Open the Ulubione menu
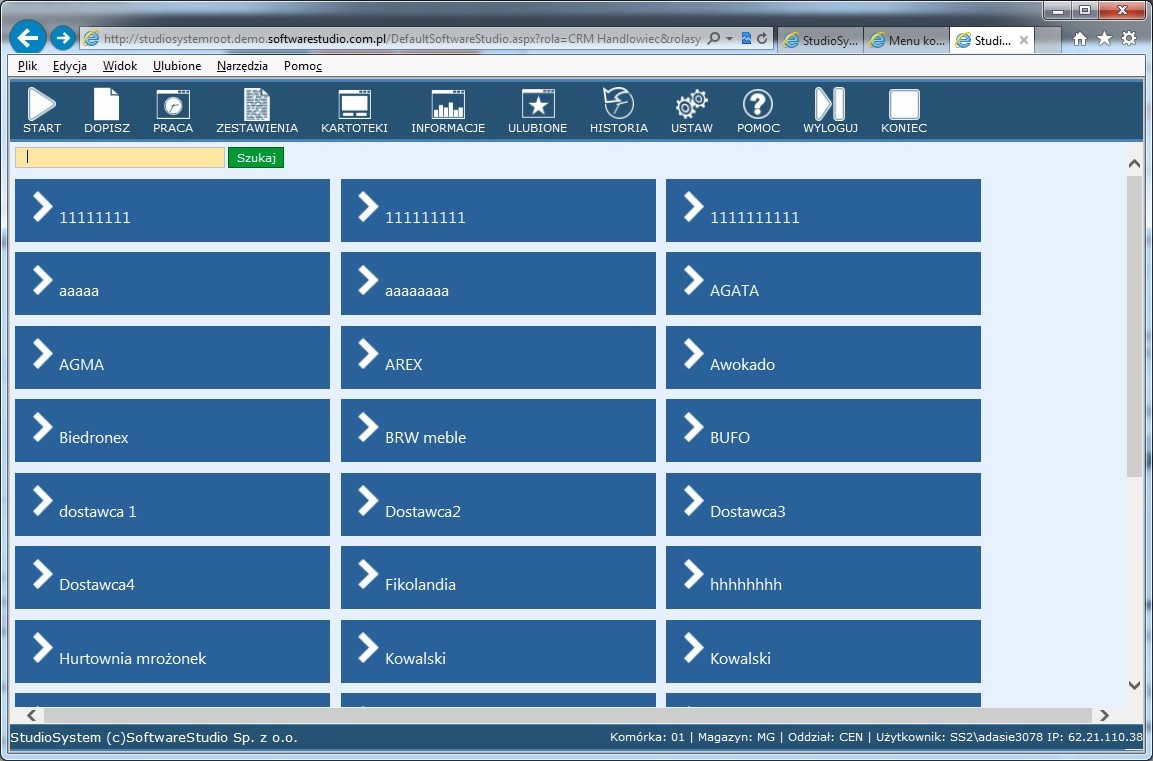 (x=177, y=65)
